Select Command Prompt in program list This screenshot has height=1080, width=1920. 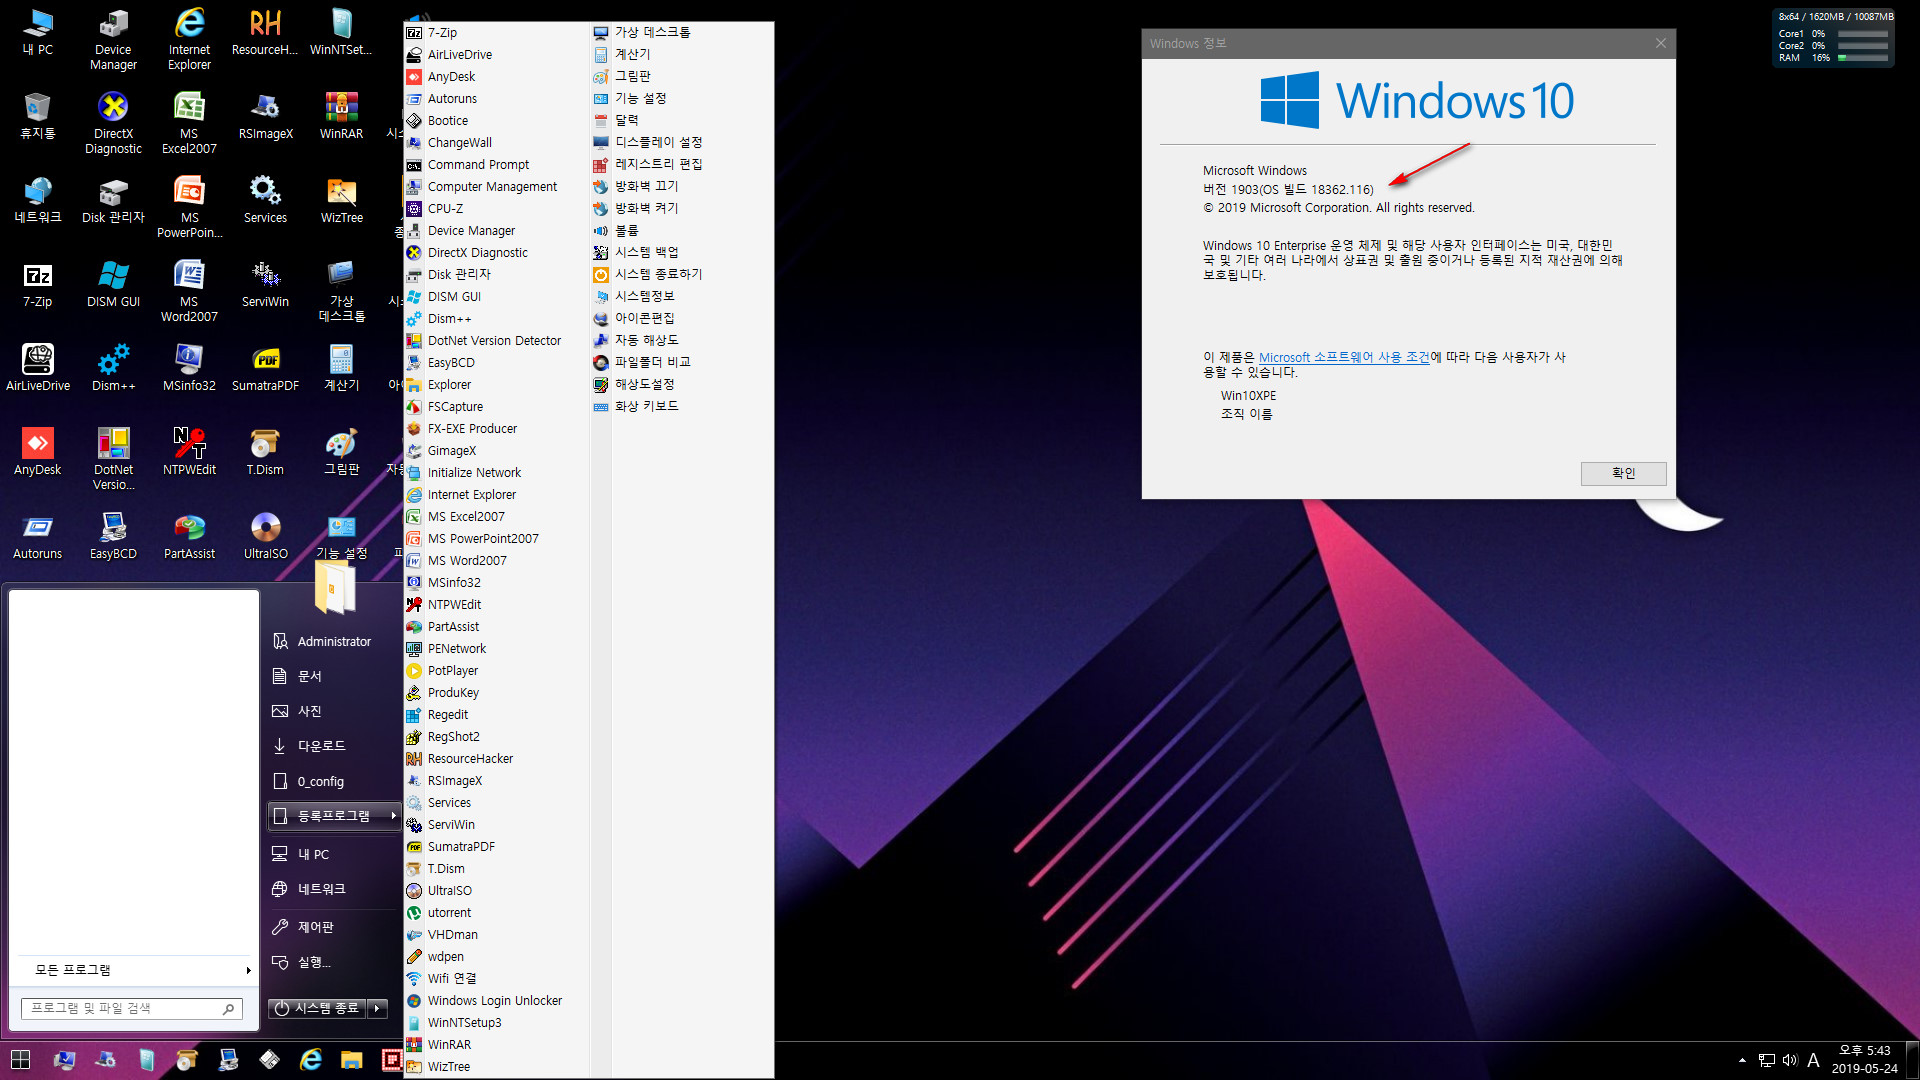[x=496, y=165]
